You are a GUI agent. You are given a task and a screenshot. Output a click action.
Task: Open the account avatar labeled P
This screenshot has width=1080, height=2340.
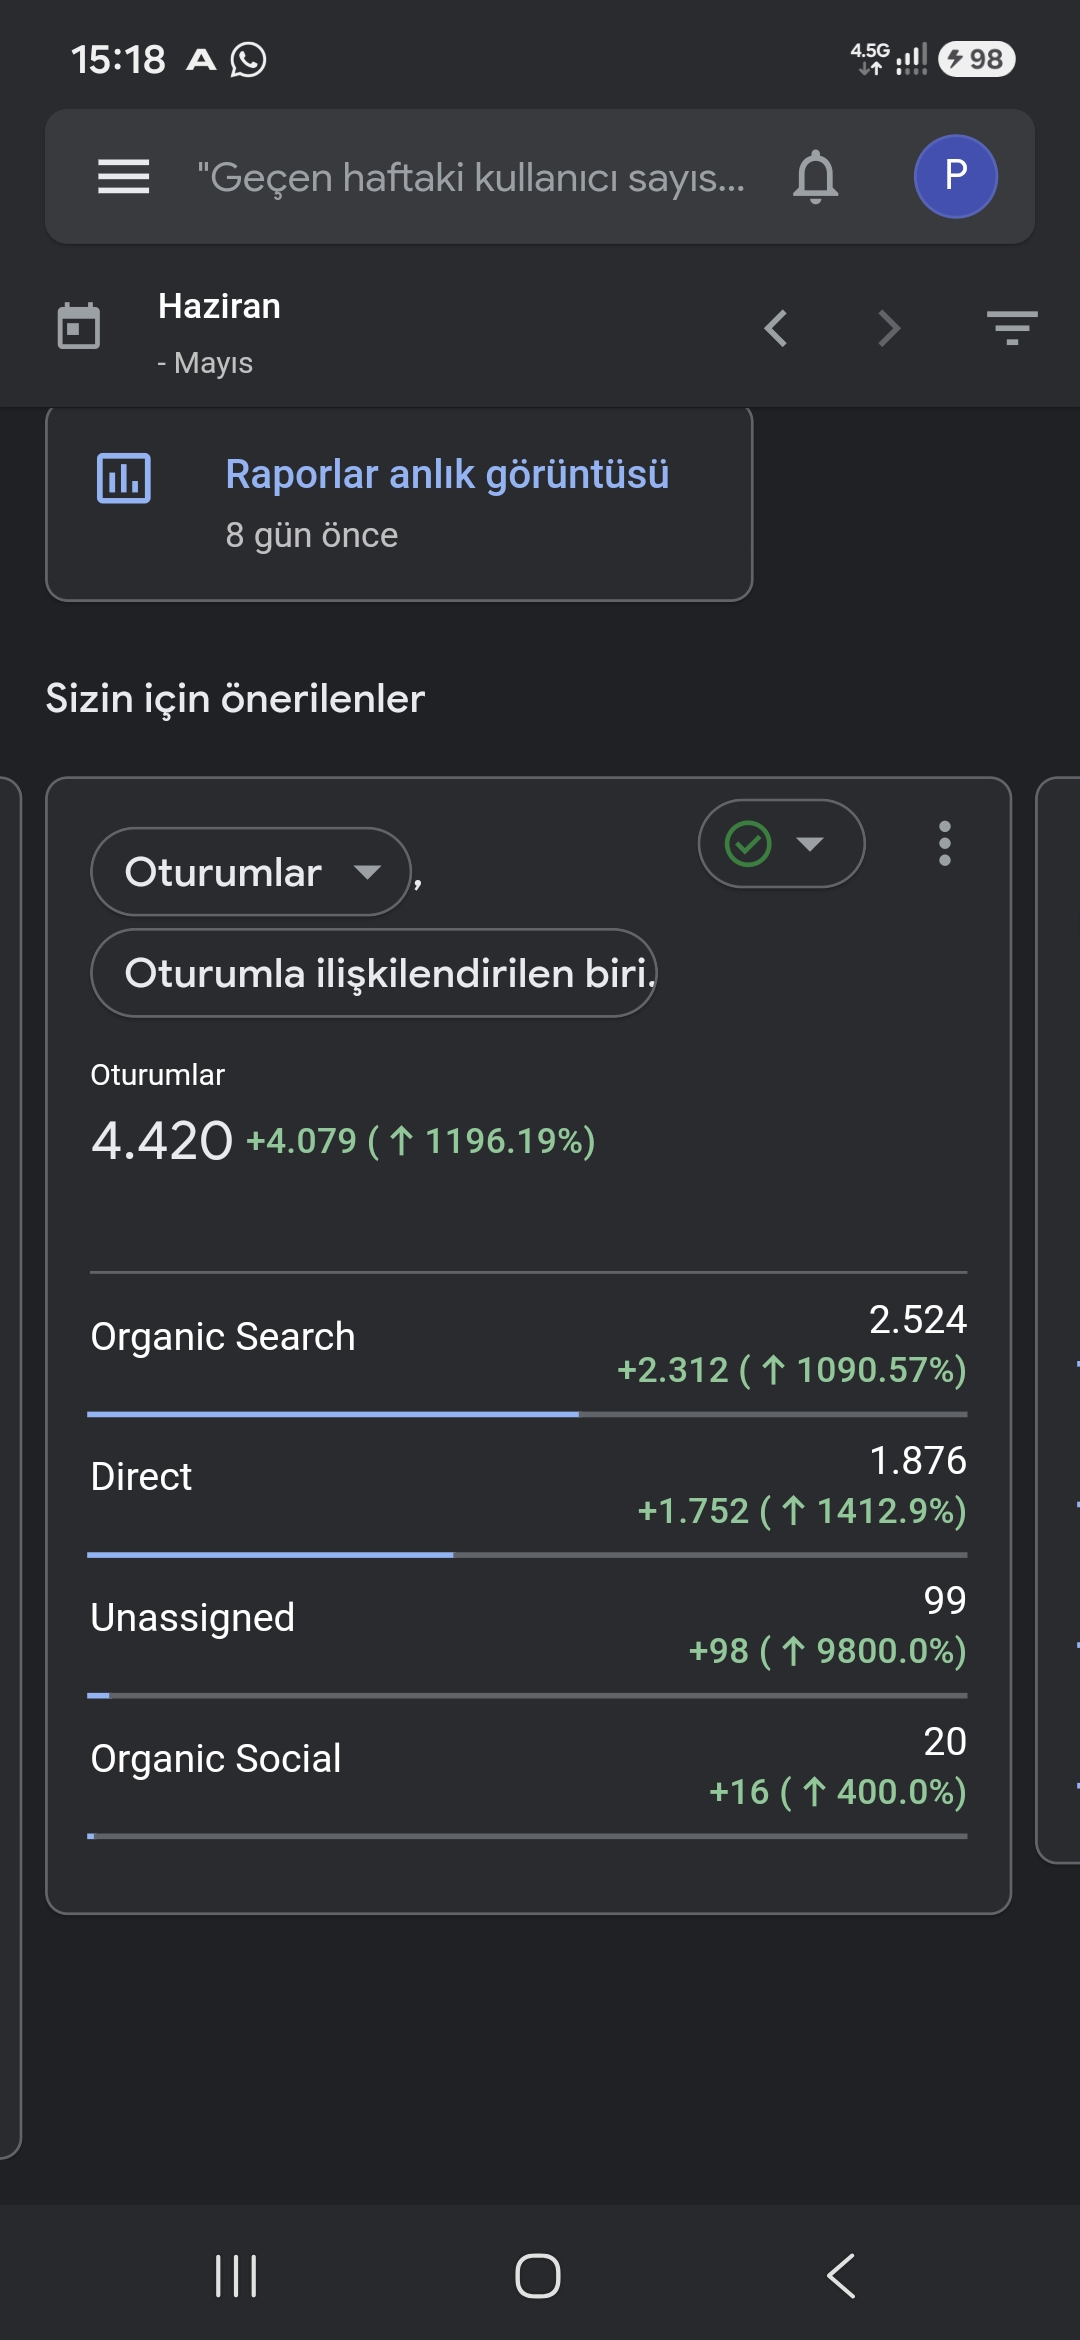pos(955,176)
